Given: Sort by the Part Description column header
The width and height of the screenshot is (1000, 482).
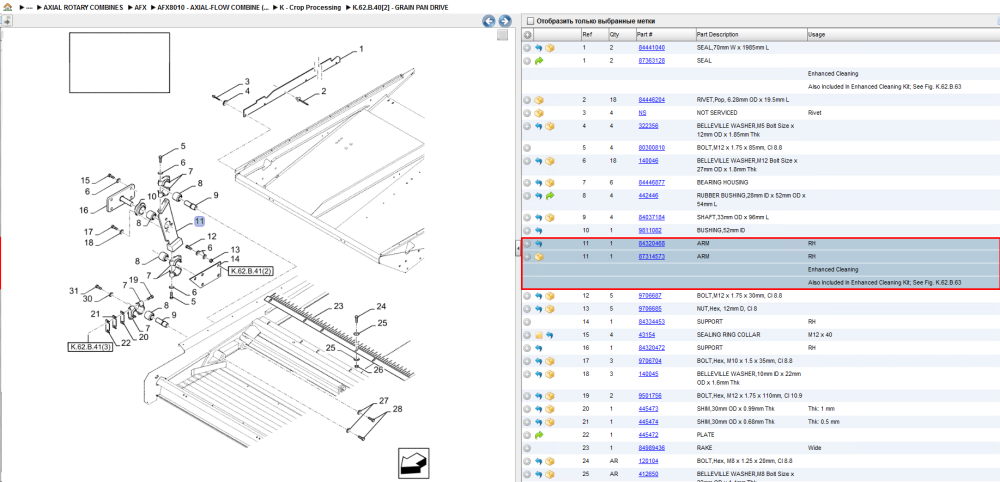Looking at the screenshot, I should [x=717, y=34].
